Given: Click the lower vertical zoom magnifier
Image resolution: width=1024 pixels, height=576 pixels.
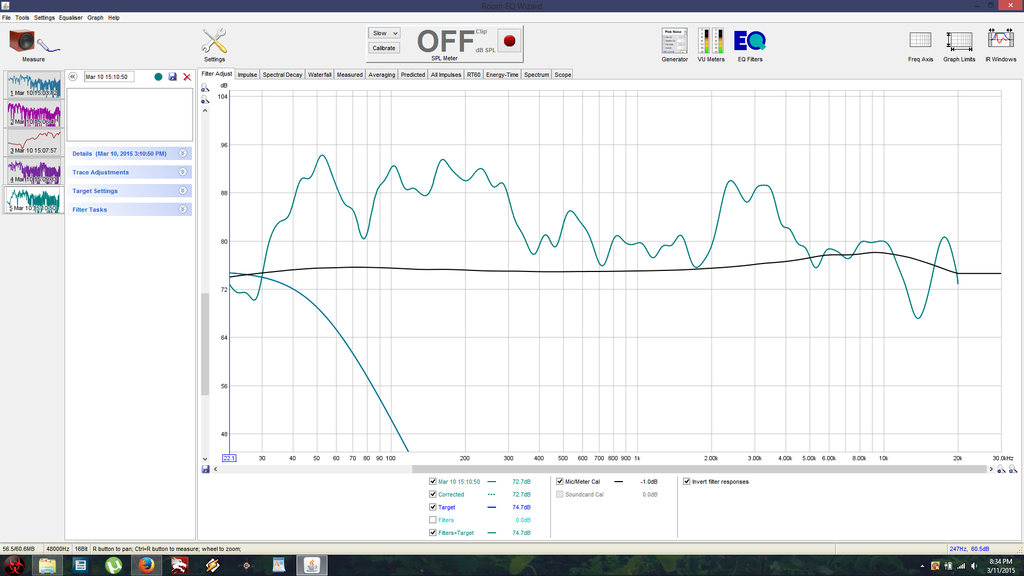Looking at the screenshot, I should 205,99.
